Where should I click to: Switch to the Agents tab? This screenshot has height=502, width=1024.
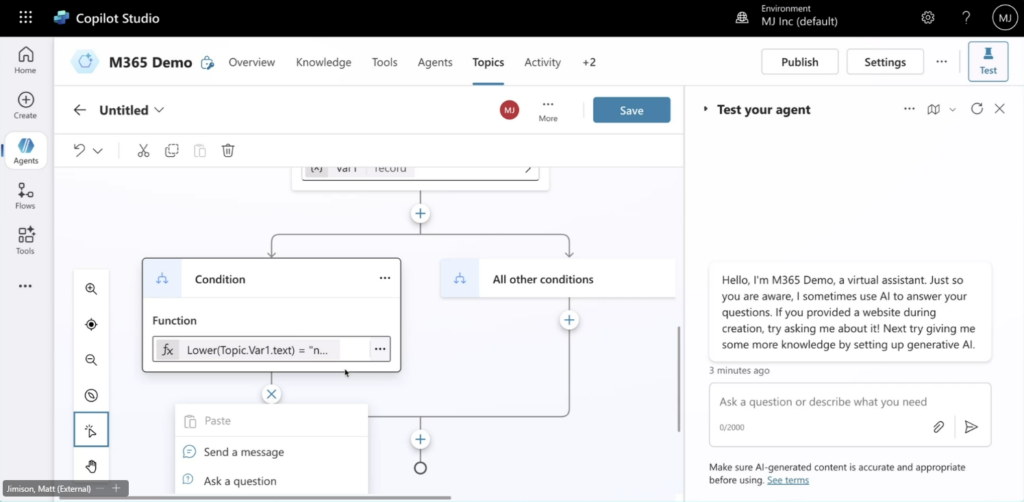tap(435, 62)
